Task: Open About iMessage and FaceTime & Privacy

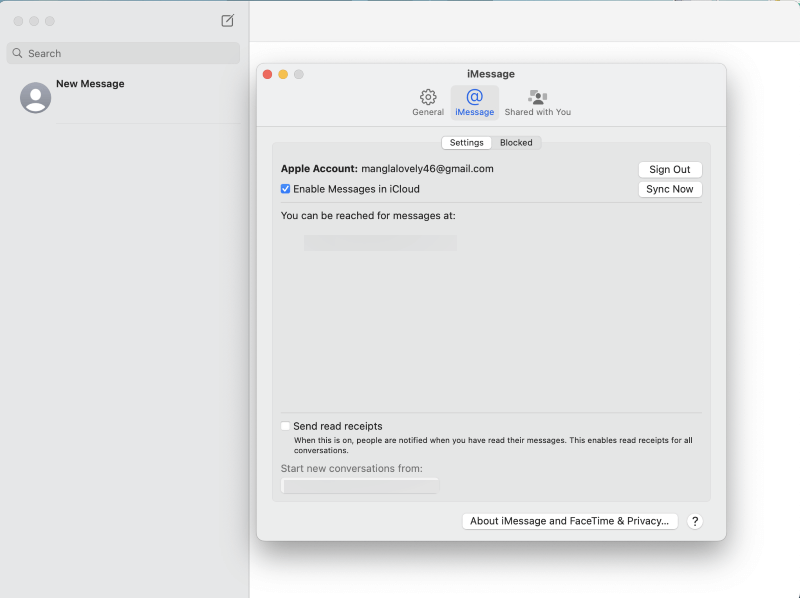Action: click(569, 521)
